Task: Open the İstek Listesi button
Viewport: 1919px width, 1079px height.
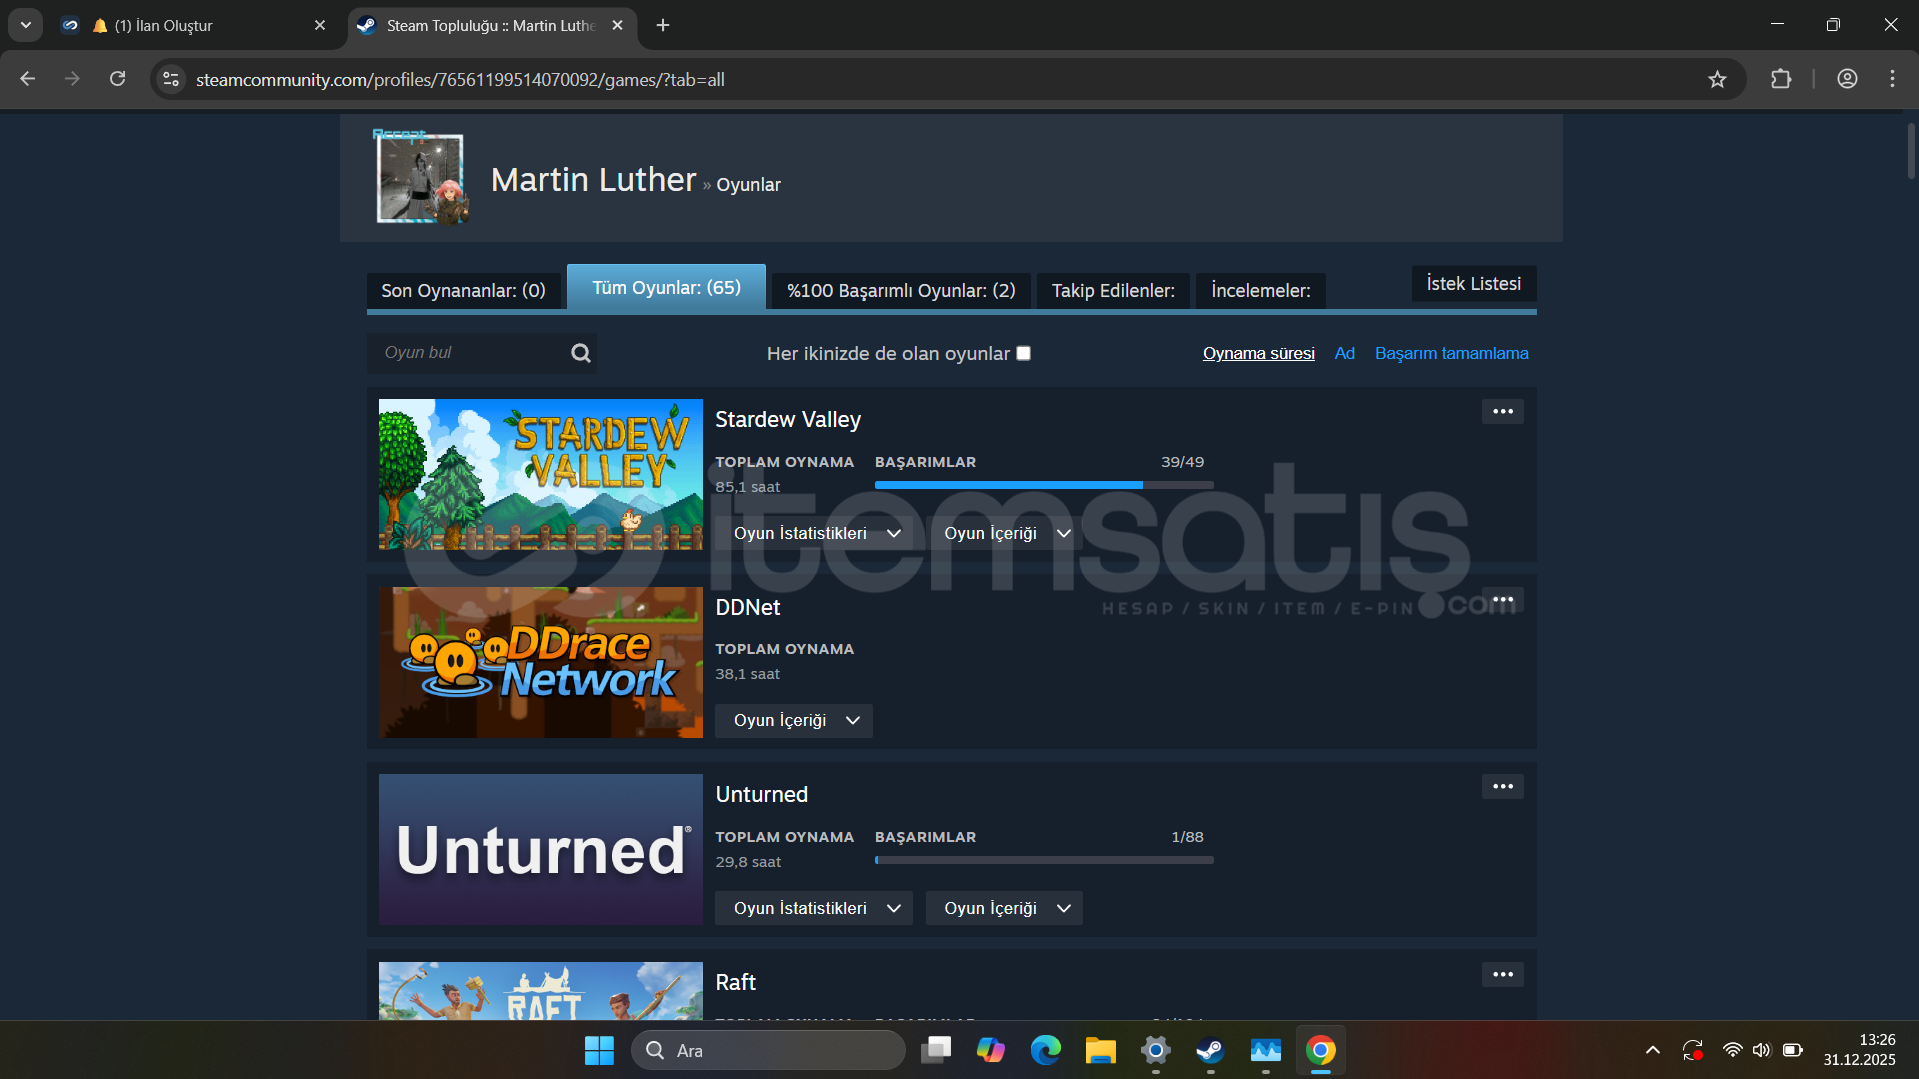Action: (x=1474, y=284)
